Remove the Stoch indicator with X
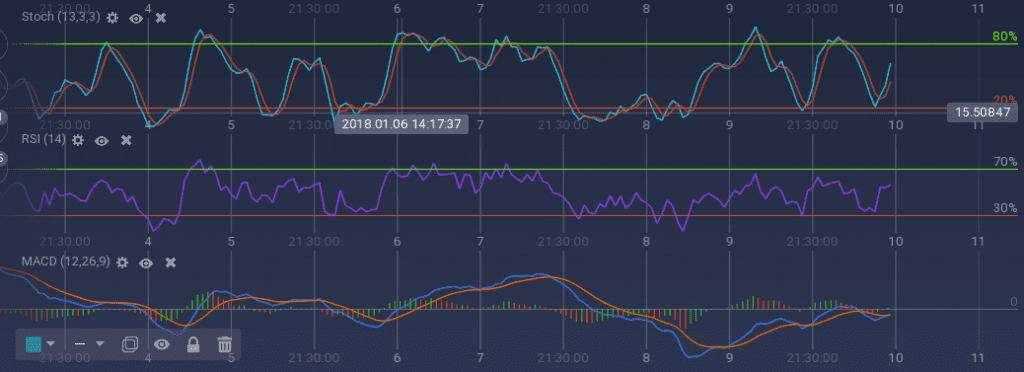Viewport: 1024px width, 372px height. coord(161,18)
